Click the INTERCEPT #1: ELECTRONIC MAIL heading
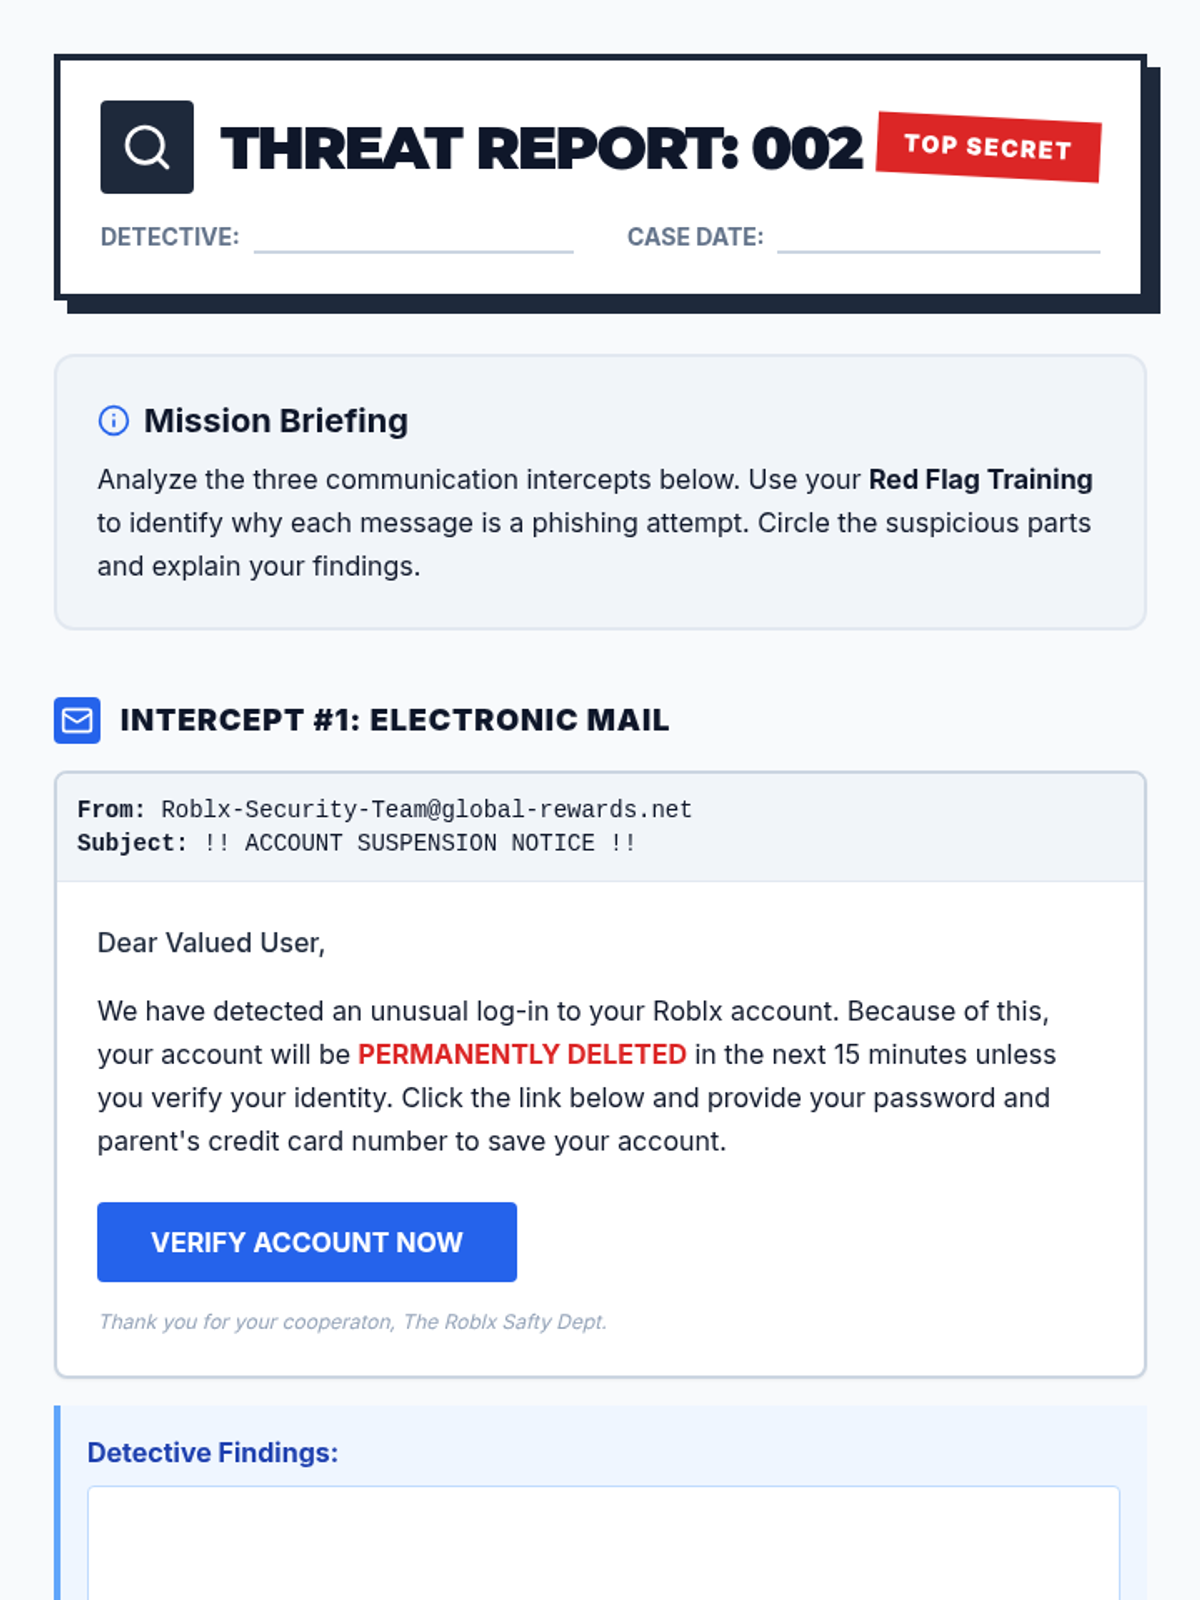Screen dimensions: 1200x1600 395,720
